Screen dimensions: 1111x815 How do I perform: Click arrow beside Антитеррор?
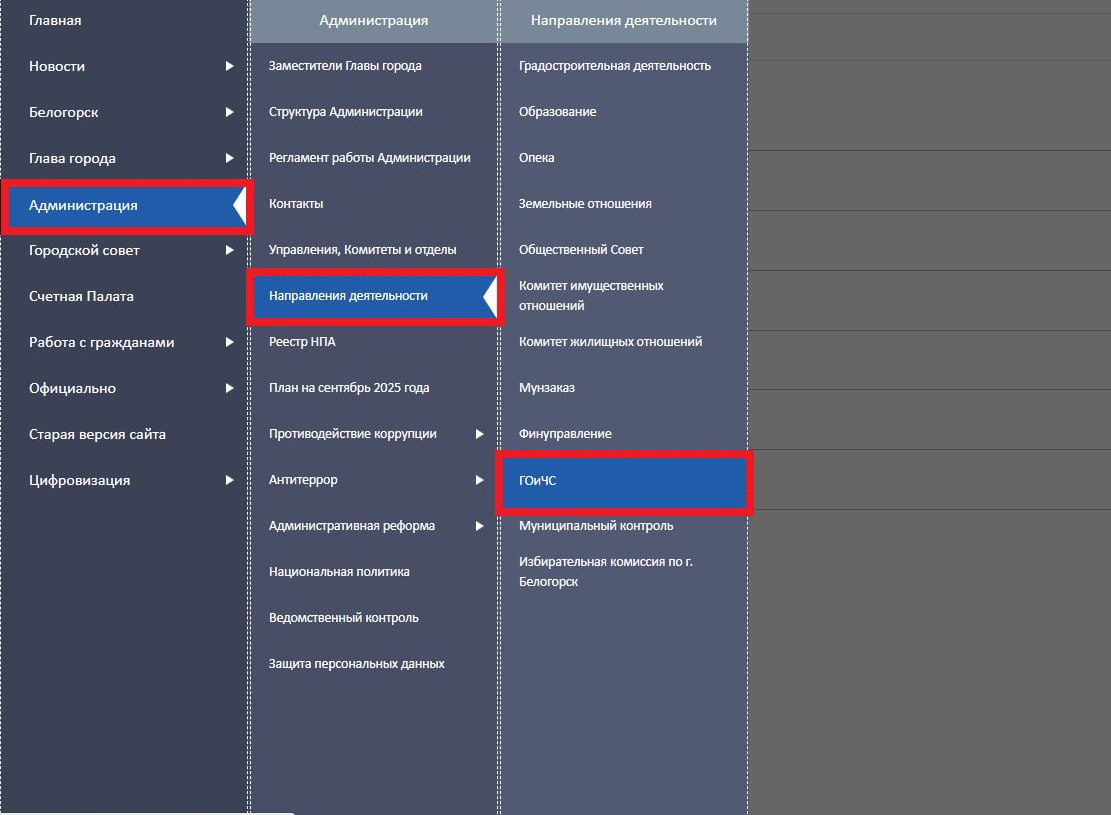479,480
